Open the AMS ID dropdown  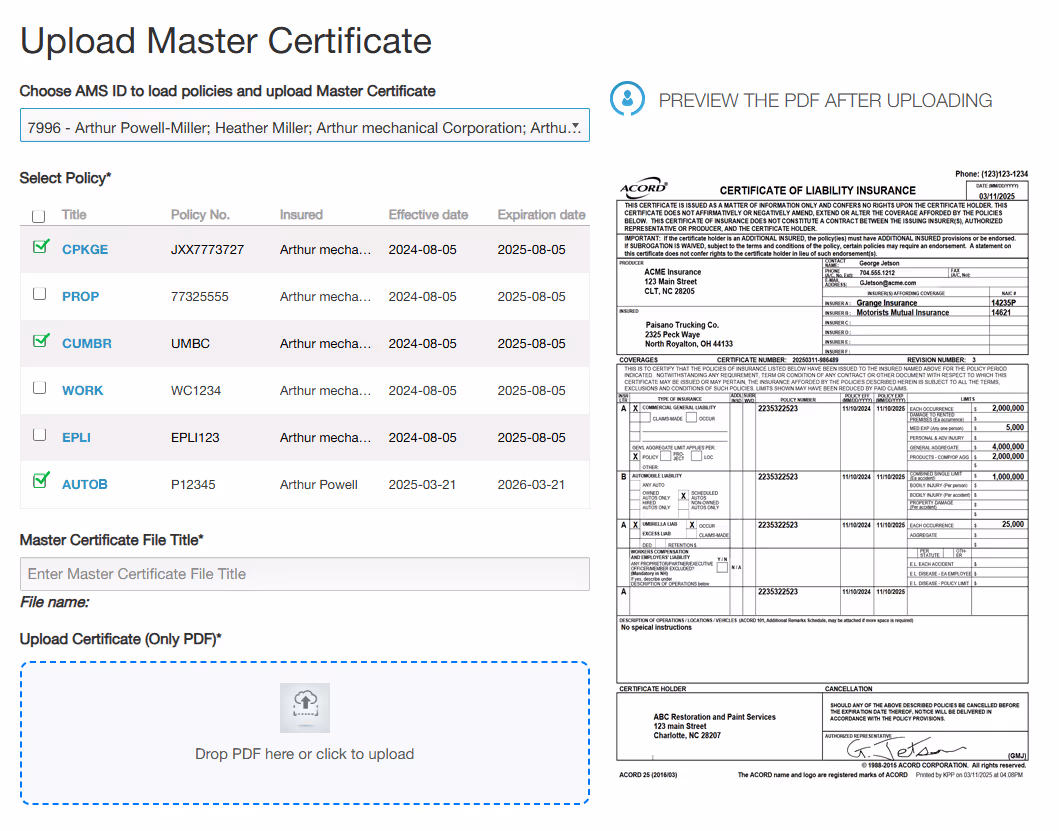pyautogui.click(x=305, y=126)
